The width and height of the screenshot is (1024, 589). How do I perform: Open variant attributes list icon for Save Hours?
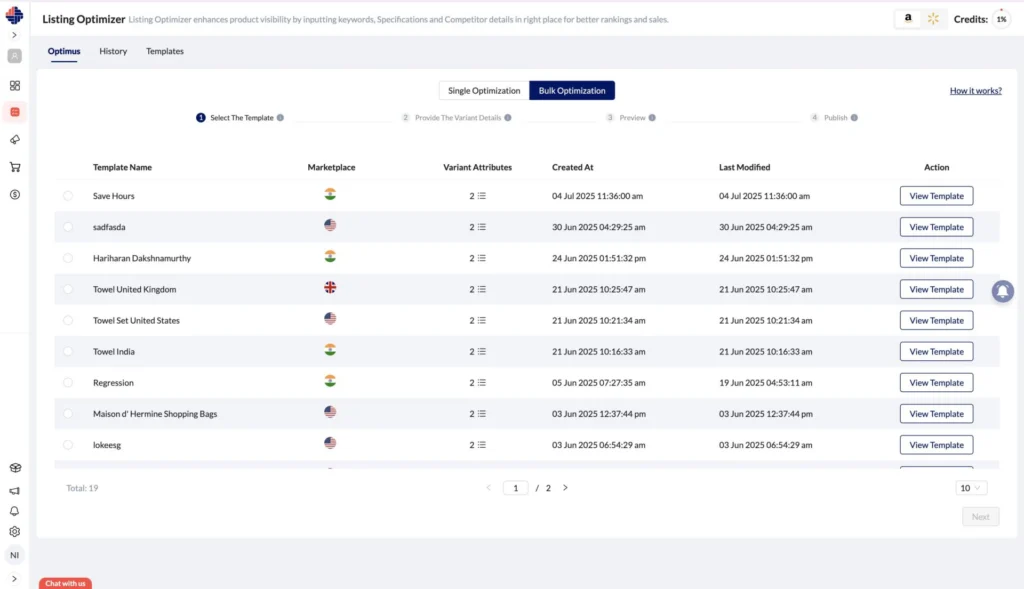481,196
